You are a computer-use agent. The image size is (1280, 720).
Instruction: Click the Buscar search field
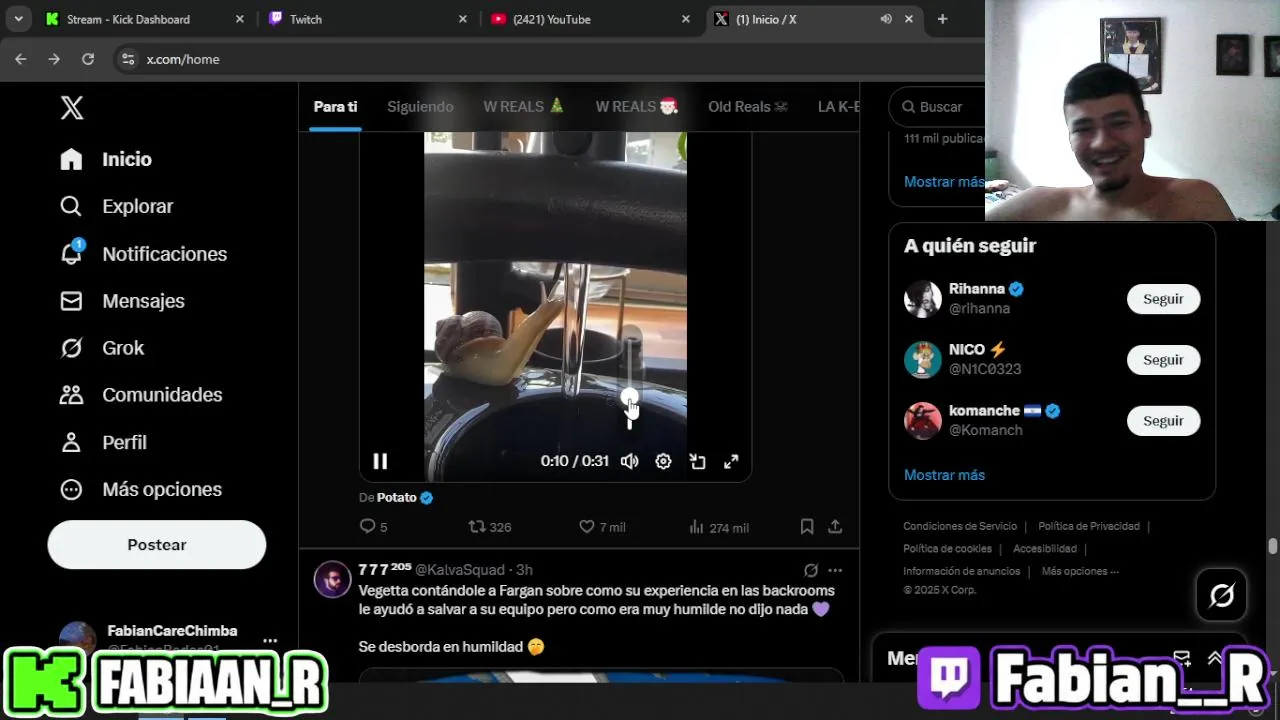tap(940, 107)
